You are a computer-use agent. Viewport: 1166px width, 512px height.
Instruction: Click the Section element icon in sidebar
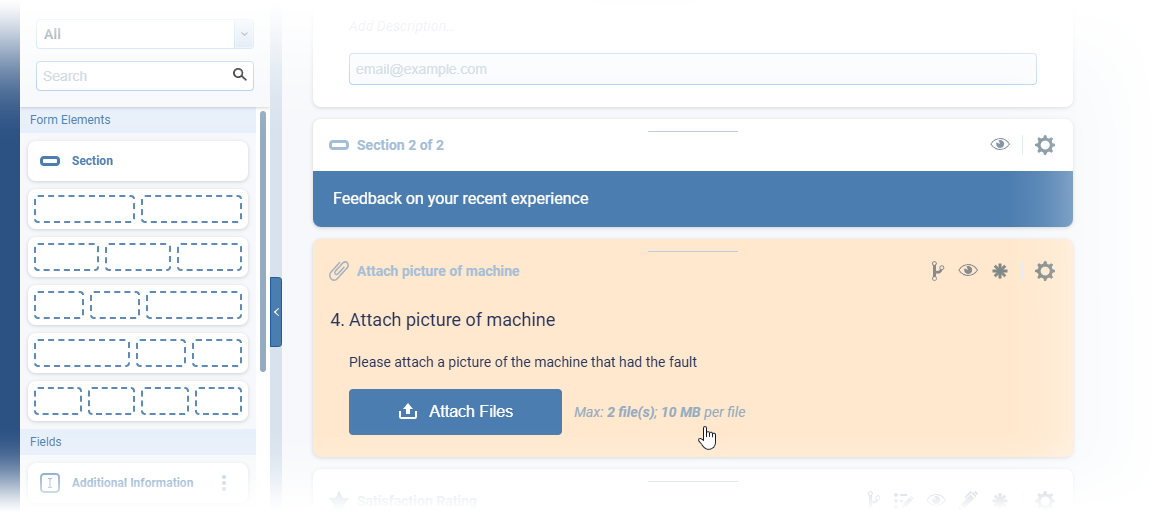coord(50,161)
